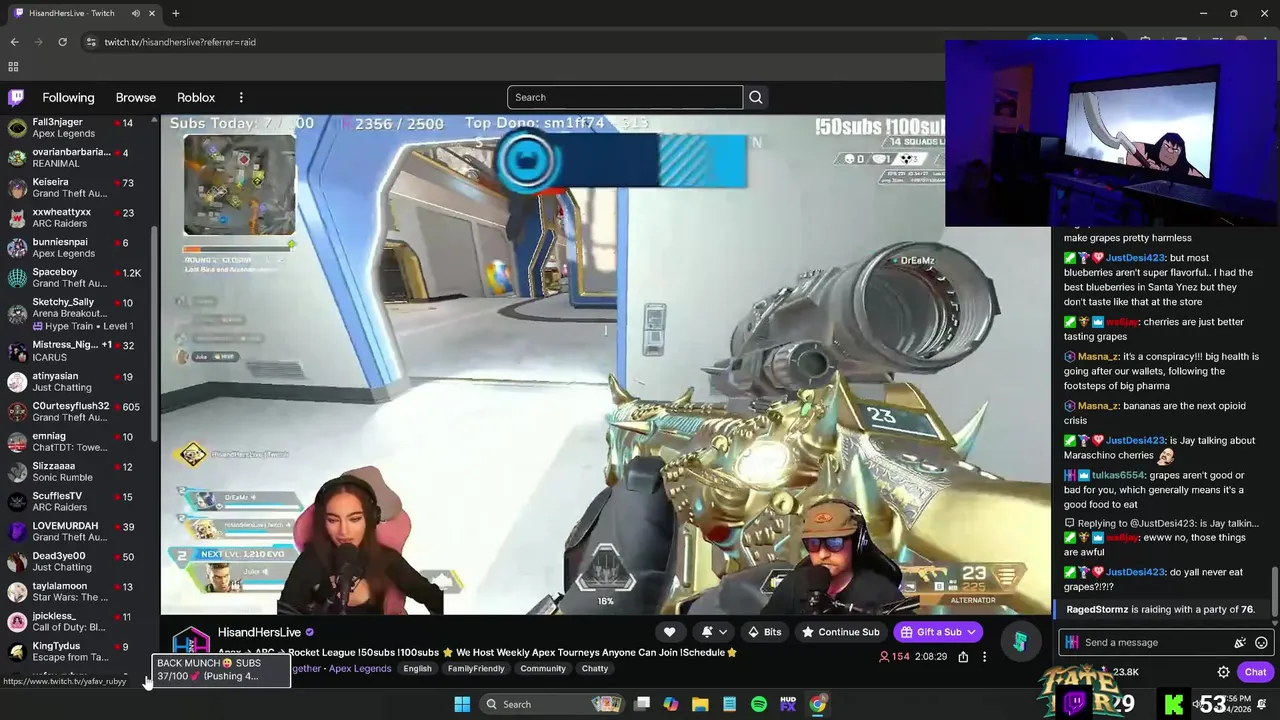Open ovarianbarbaria channel playing REANIMAL
The height and width of the screenshot is (720, 1280).
[x=78, y=158]
